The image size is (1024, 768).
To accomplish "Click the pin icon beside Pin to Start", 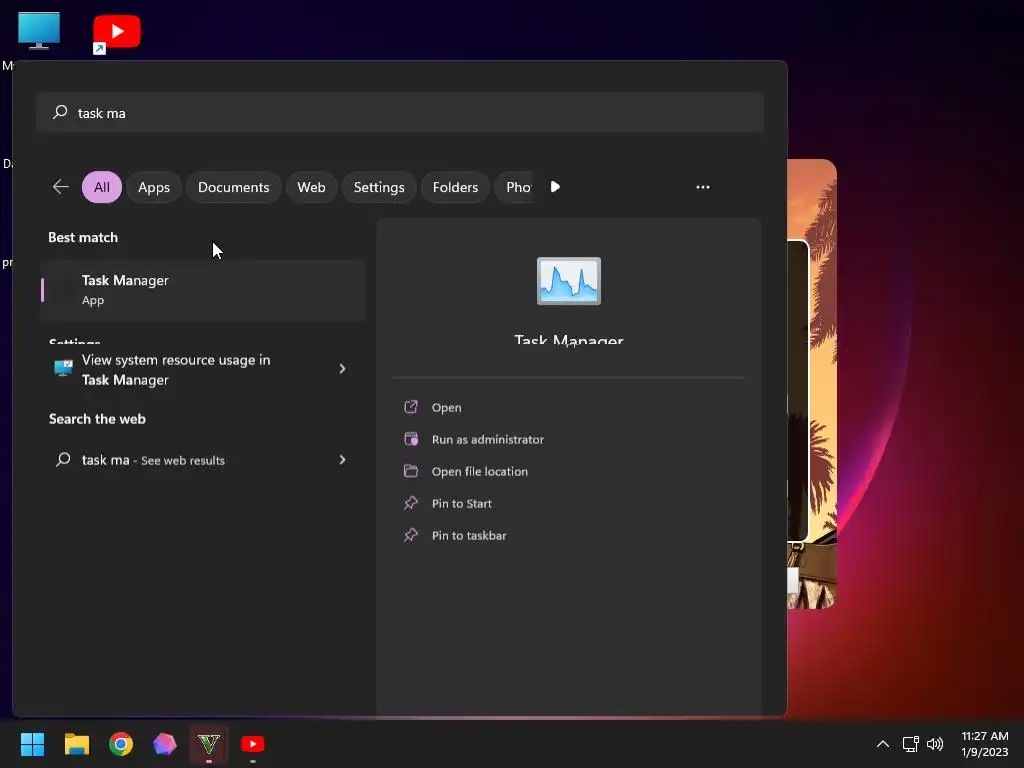I will (x=411, y=503).
